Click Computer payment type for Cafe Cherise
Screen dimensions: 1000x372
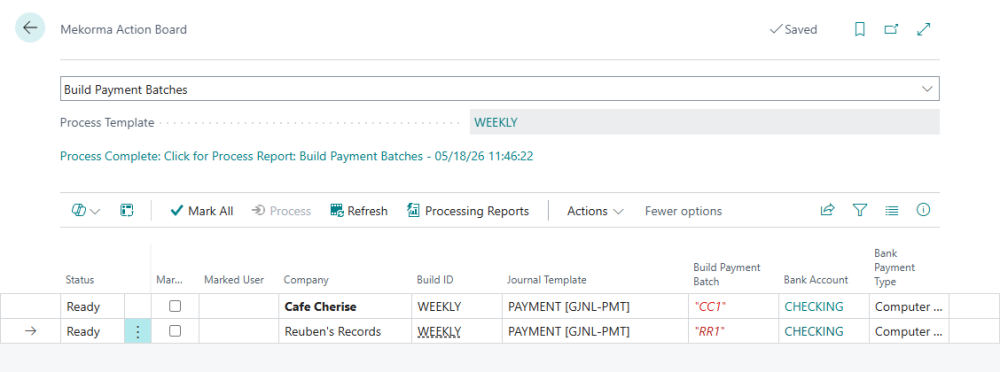(908, 307)
